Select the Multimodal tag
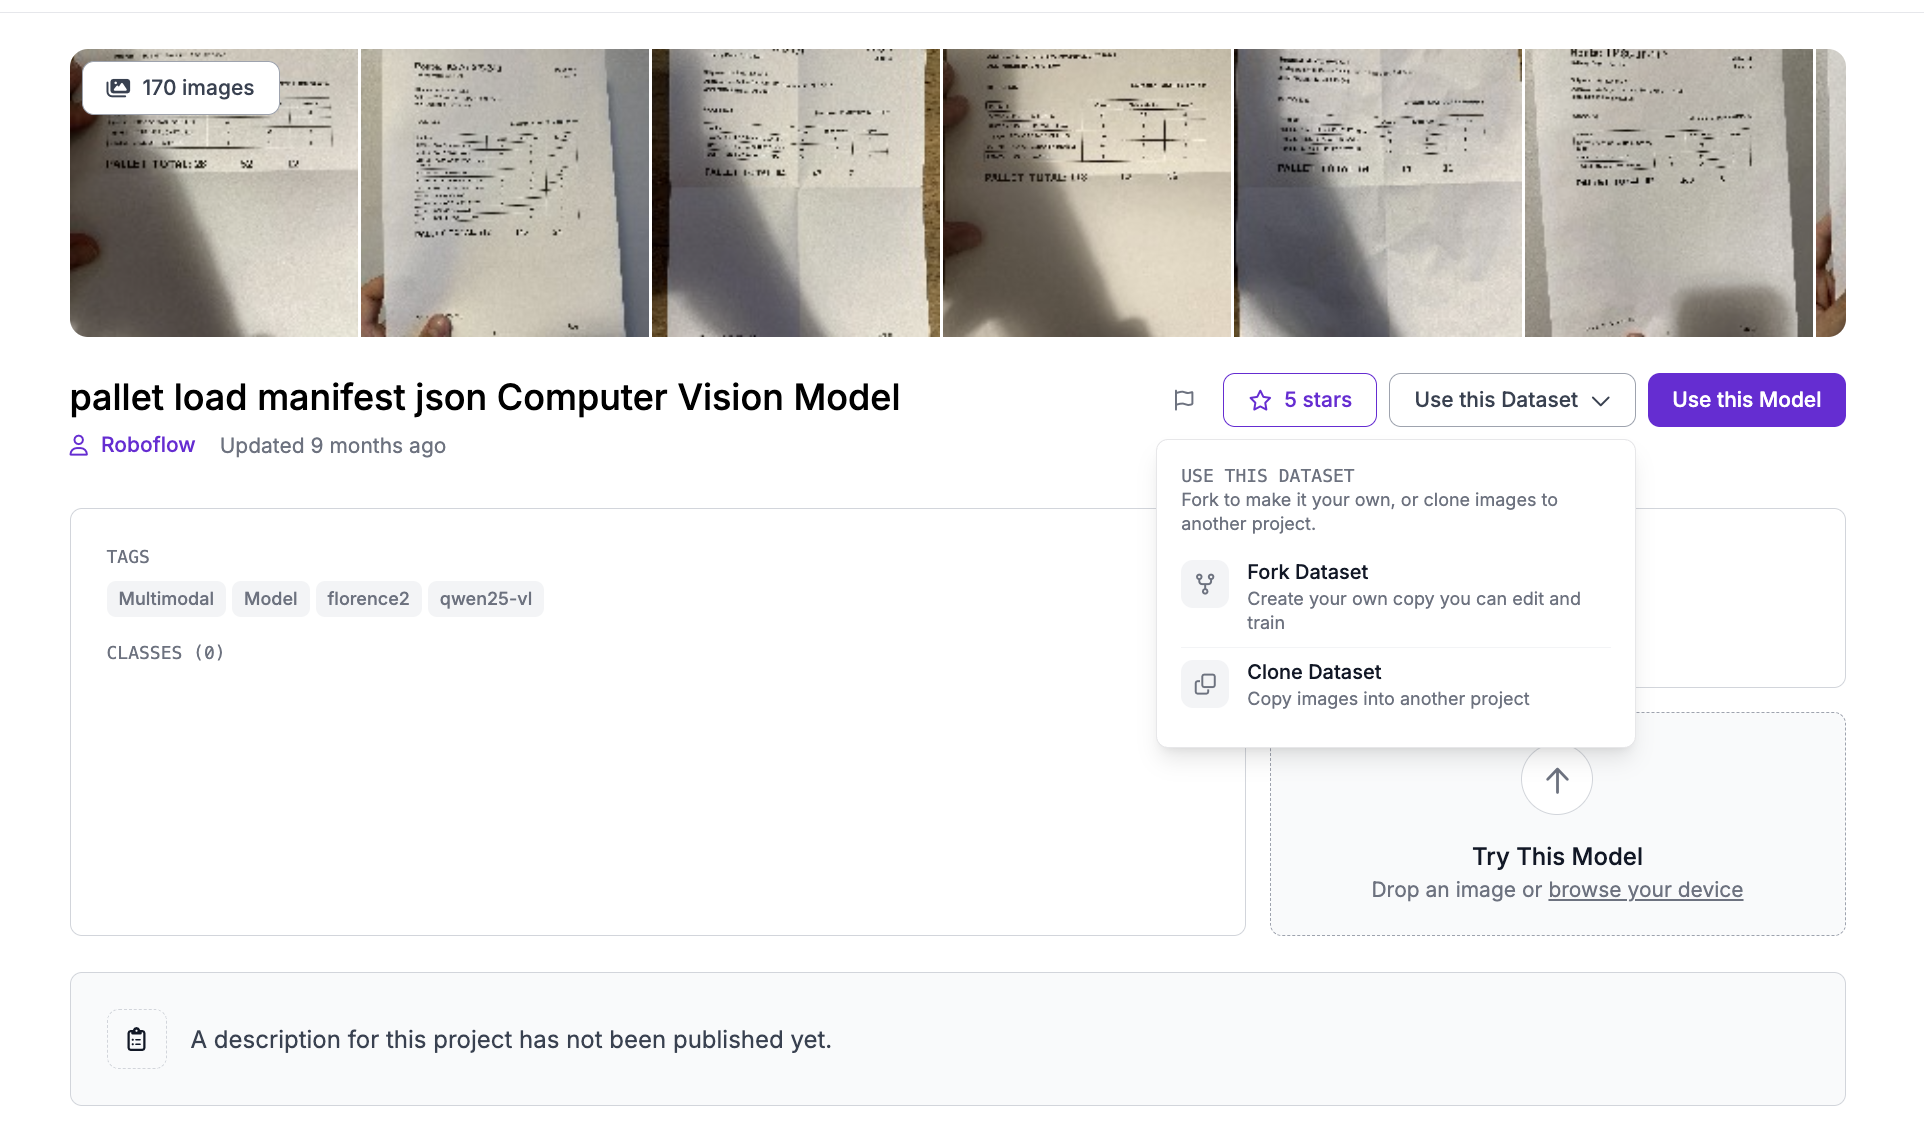The height and width of the screenshot is (1136, 1924). pos(166,599)
